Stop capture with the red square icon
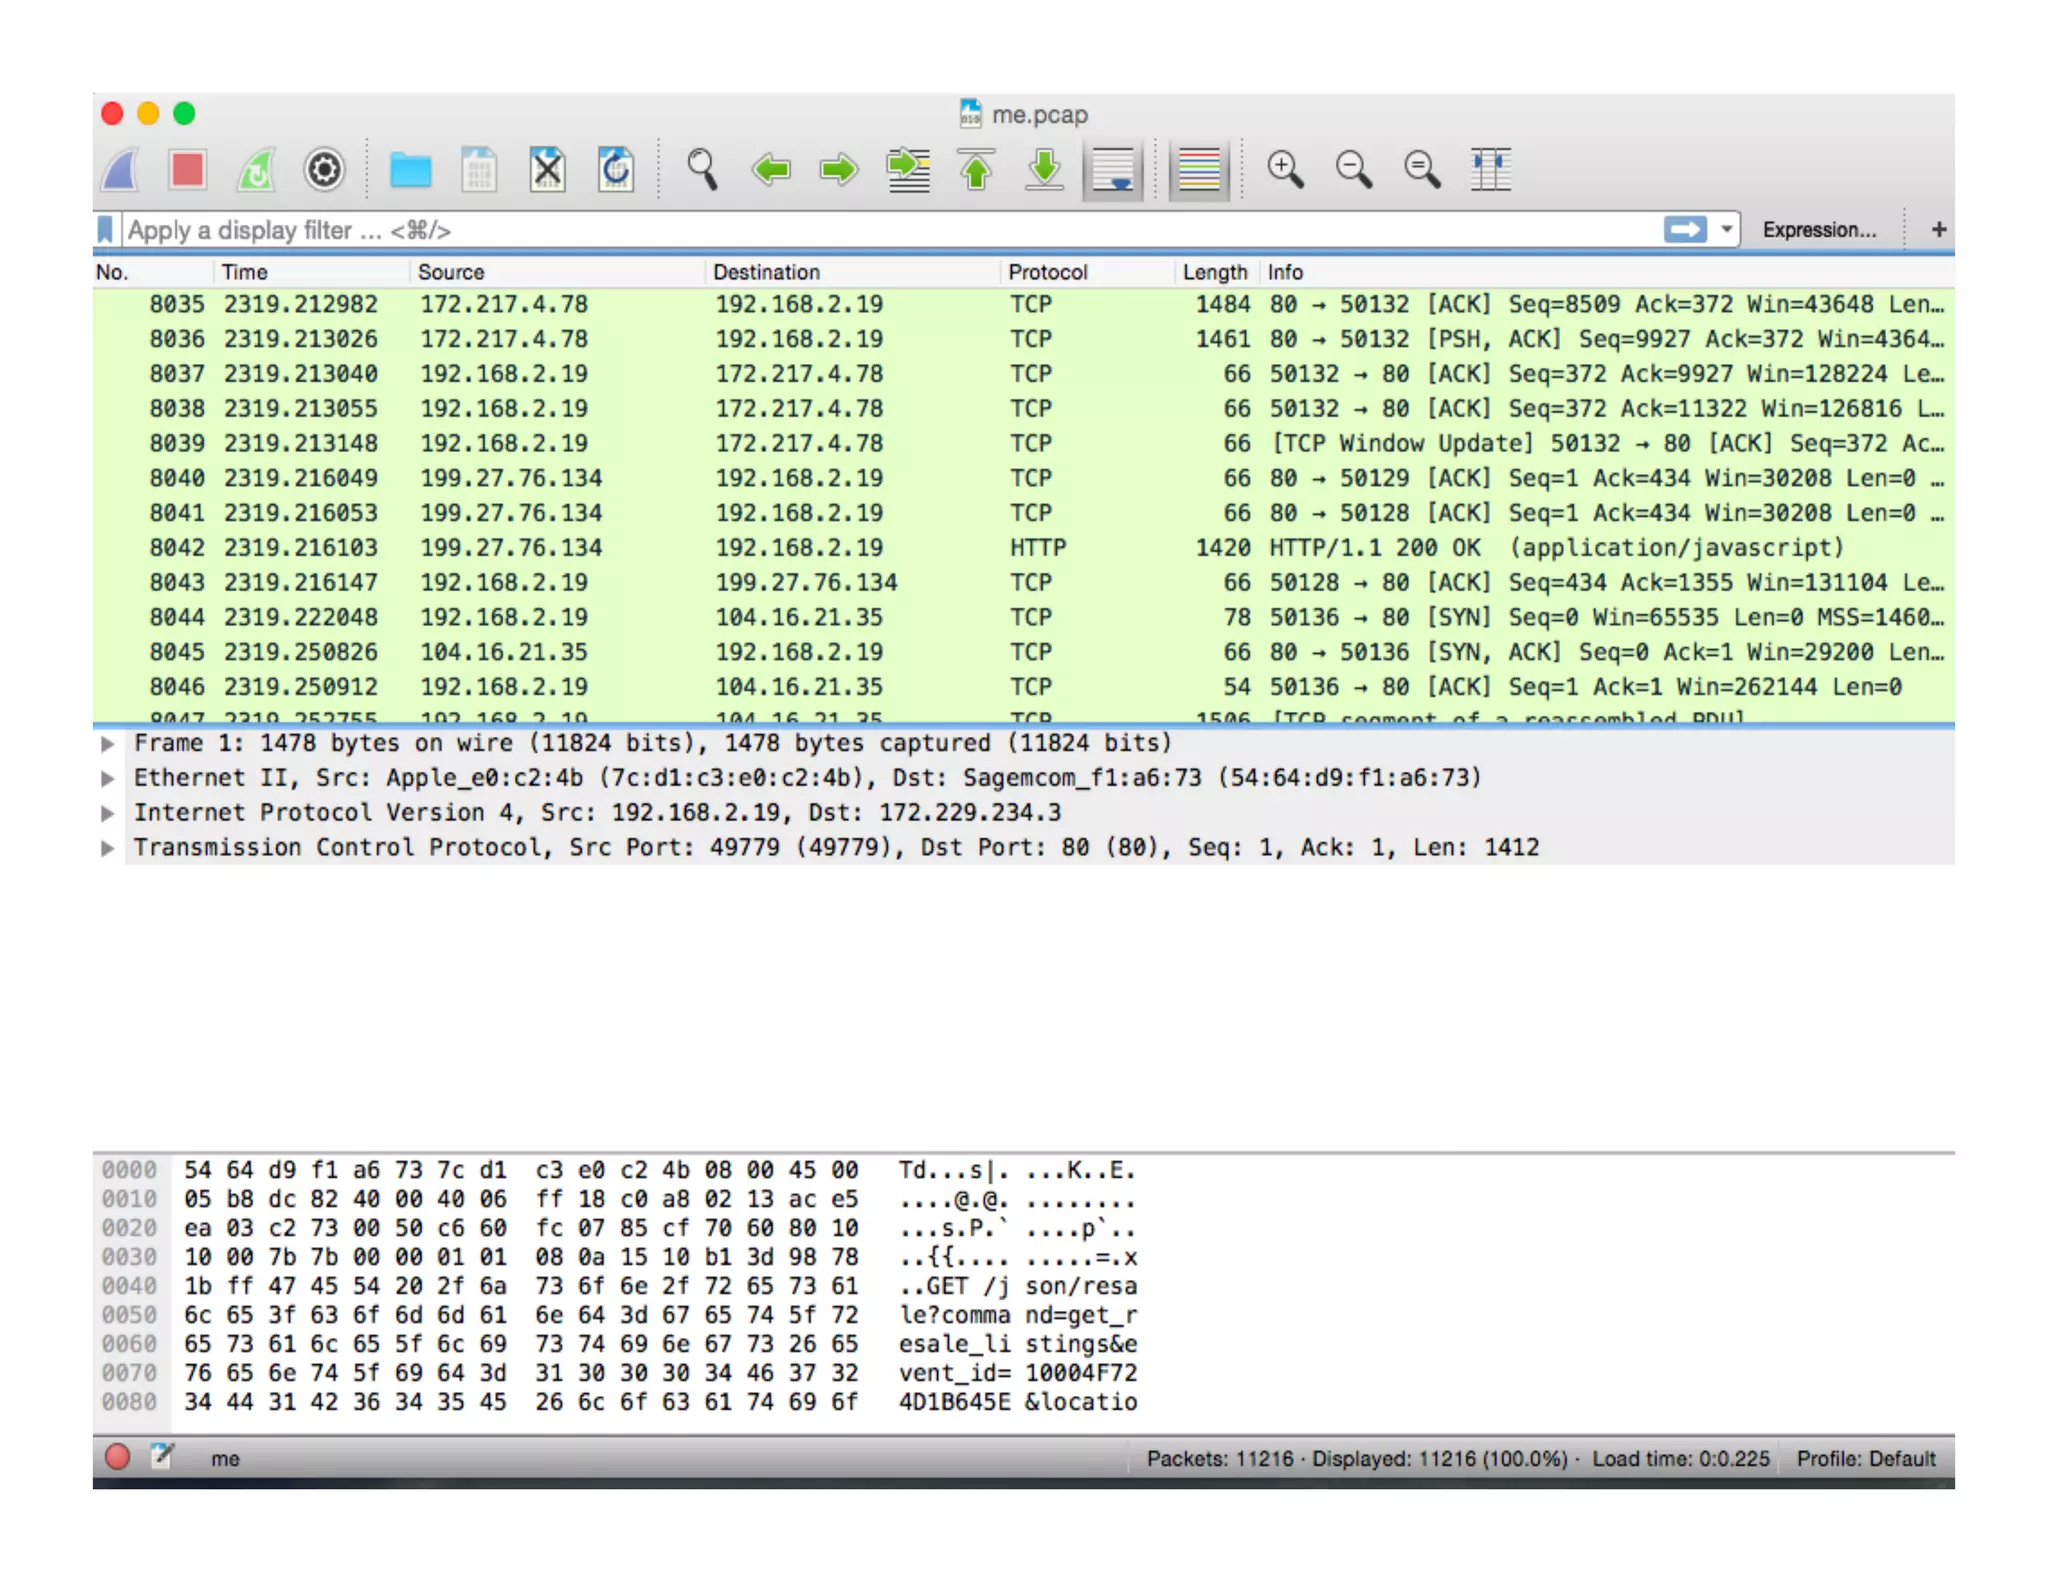Viewport: 2048px width, 1582px height. click(x=187, y=169)
